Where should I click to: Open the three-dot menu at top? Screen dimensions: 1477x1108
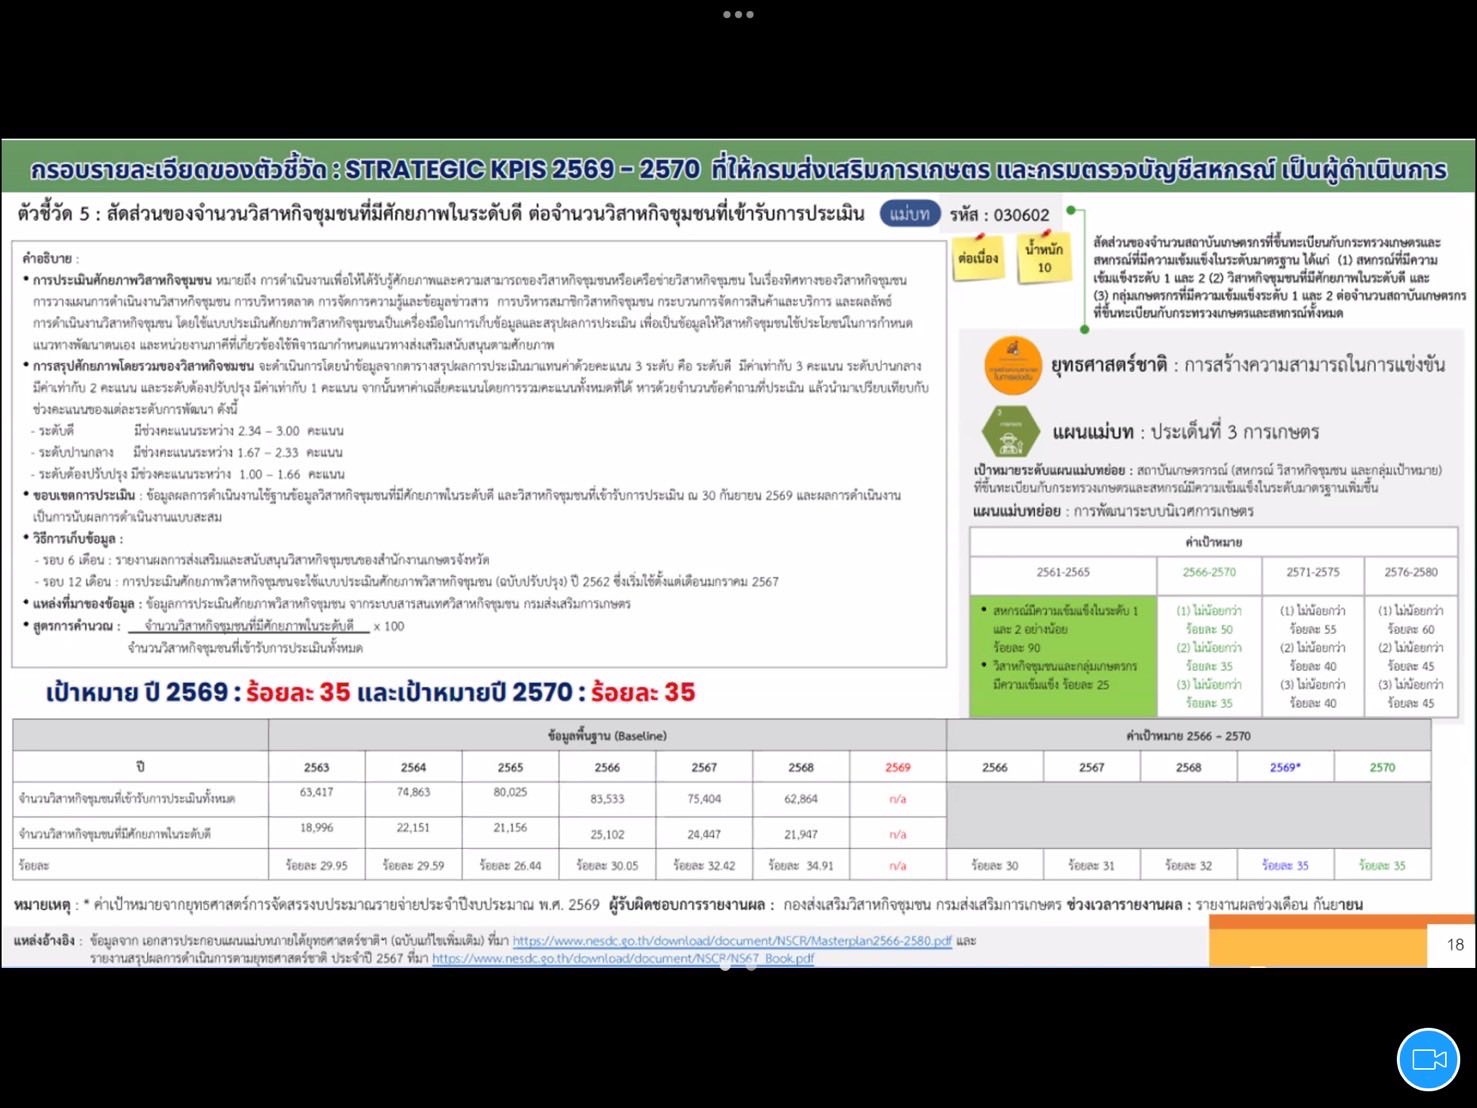[x=738, y=15]
